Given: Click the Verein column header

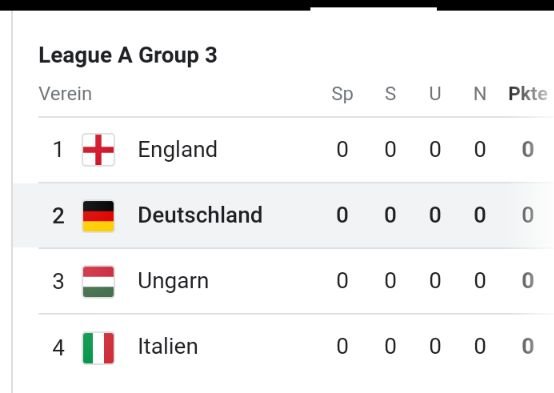Looking at the screenshot, I should [65, 94].
